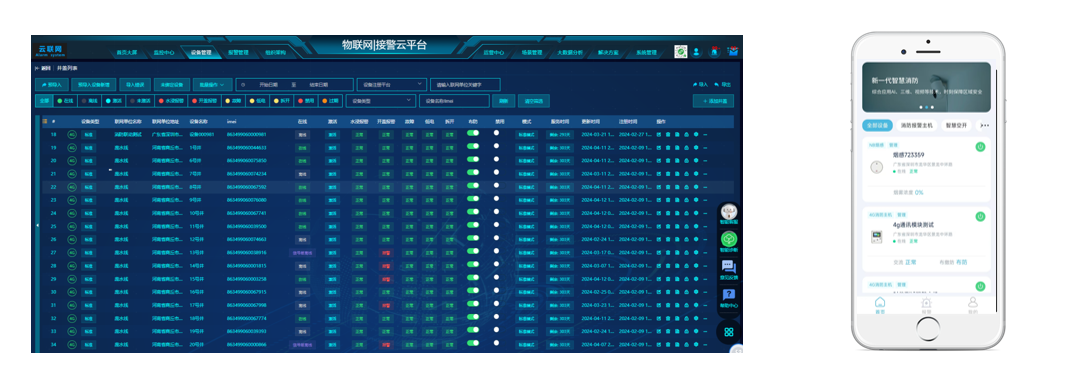The image size is (1068, 383).
Task: Switch to the 组织架构 tab
Action: 276,52
